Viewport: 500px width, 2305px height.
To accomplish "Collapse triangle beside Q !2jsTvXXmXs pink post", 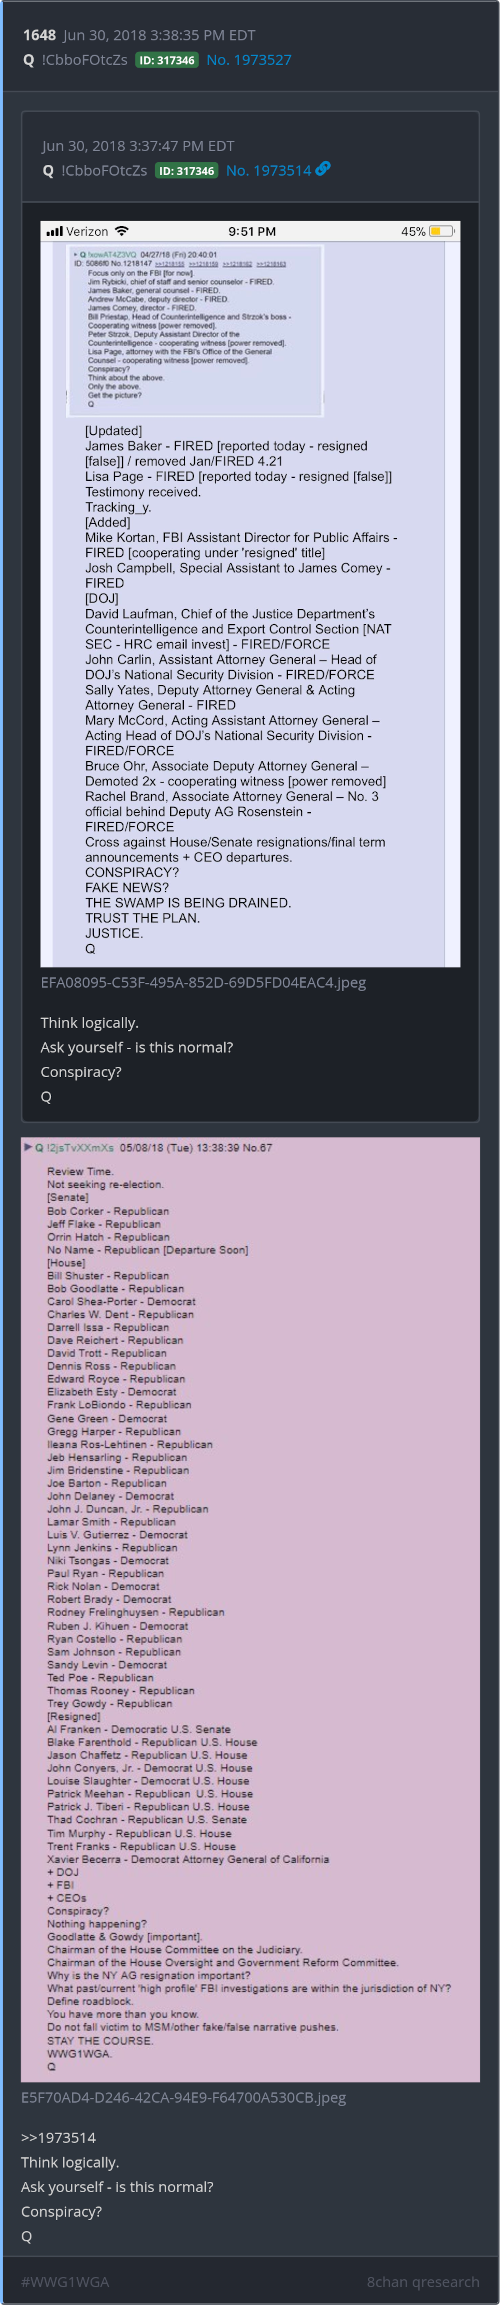I will click(x=28, y=1147).
